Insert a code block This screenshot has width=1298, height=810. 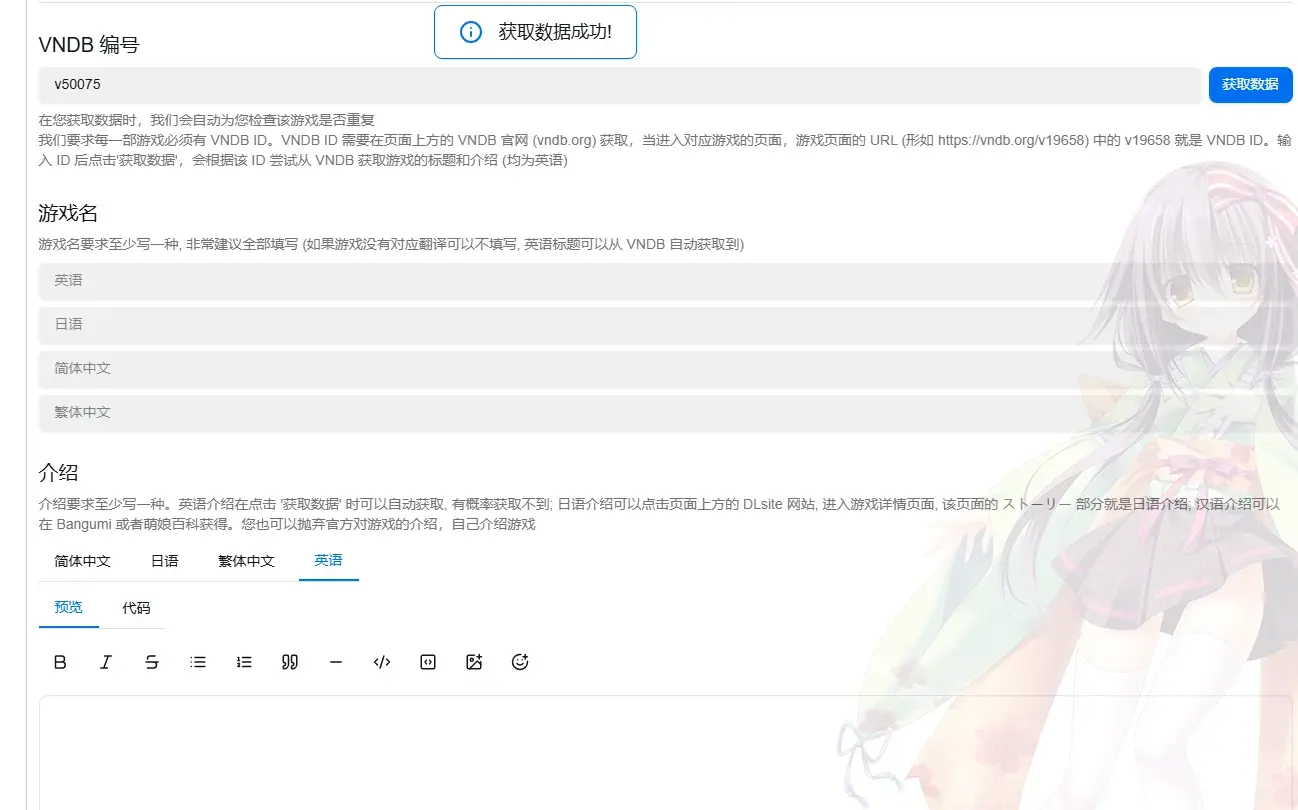428,662
